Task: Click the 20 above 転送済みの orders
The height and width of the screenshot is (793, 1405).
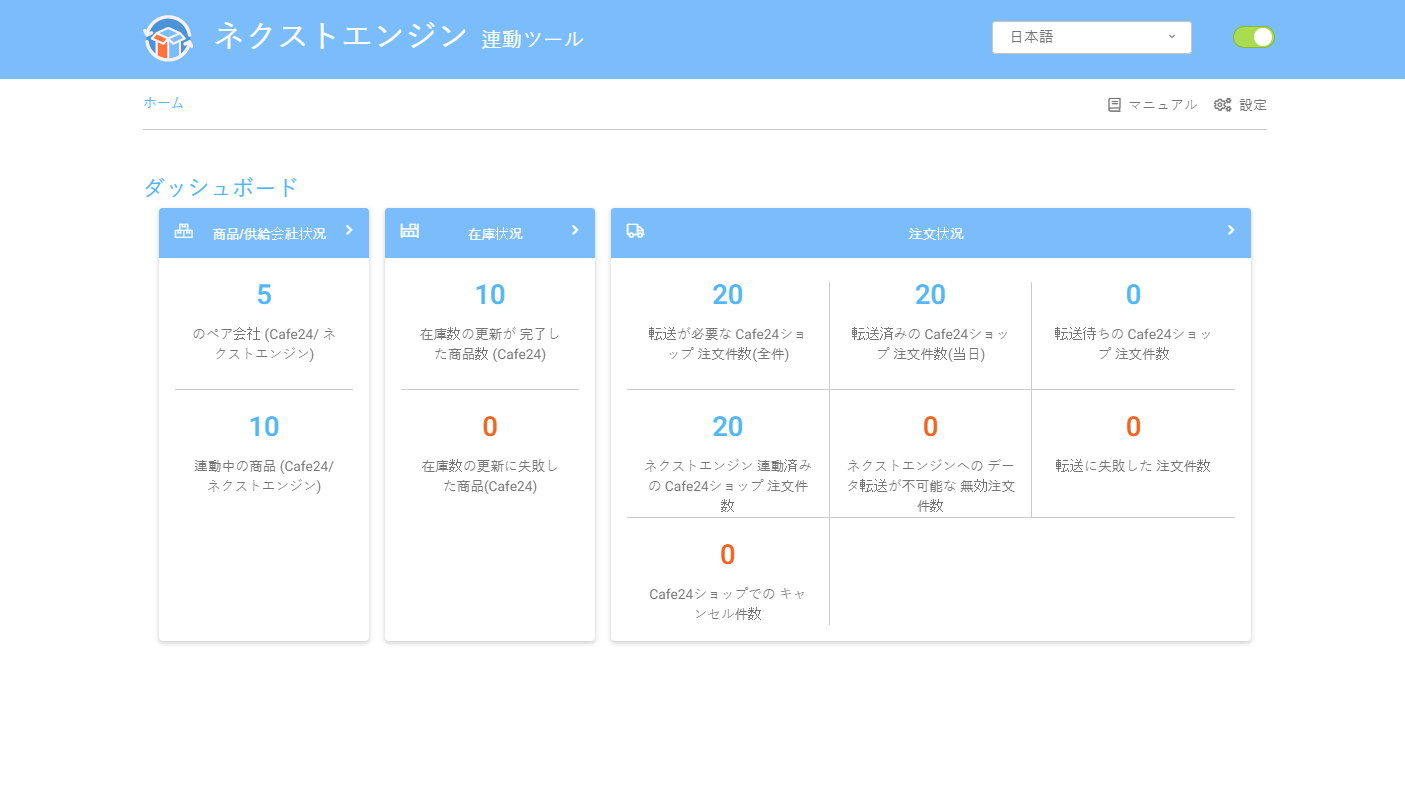Action: tap(930, 295)
